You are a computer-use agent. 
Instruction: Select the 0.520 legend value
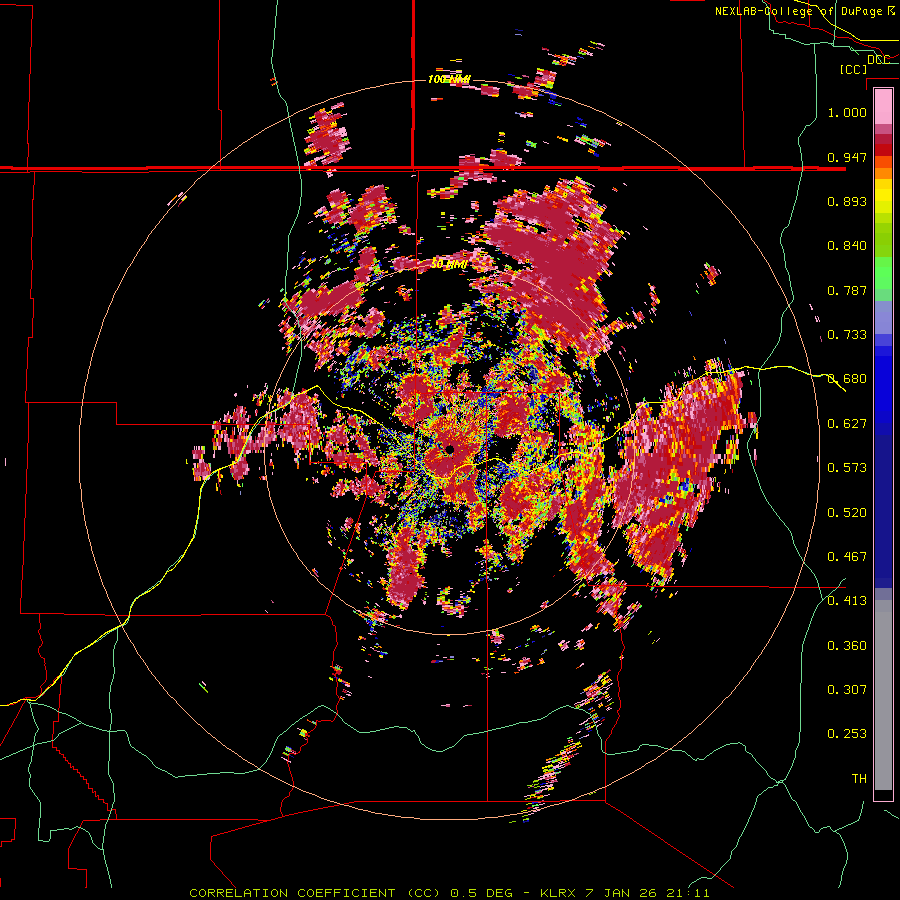pos(847,513)
